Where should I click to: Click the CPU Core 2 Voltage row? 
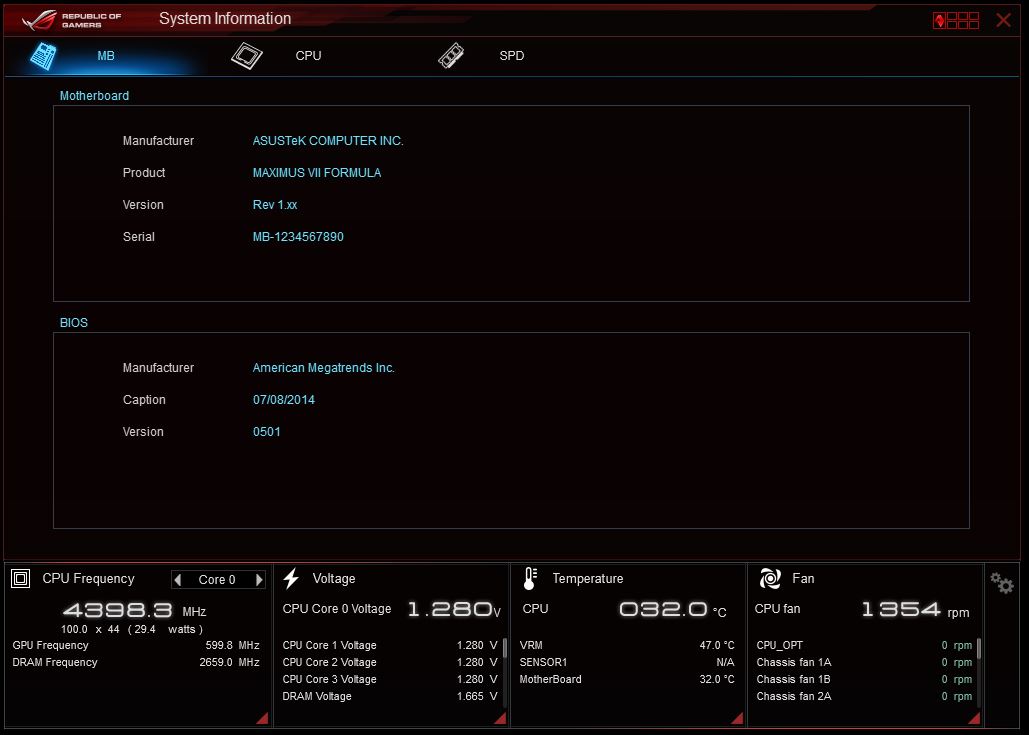(x=390, y=662)
